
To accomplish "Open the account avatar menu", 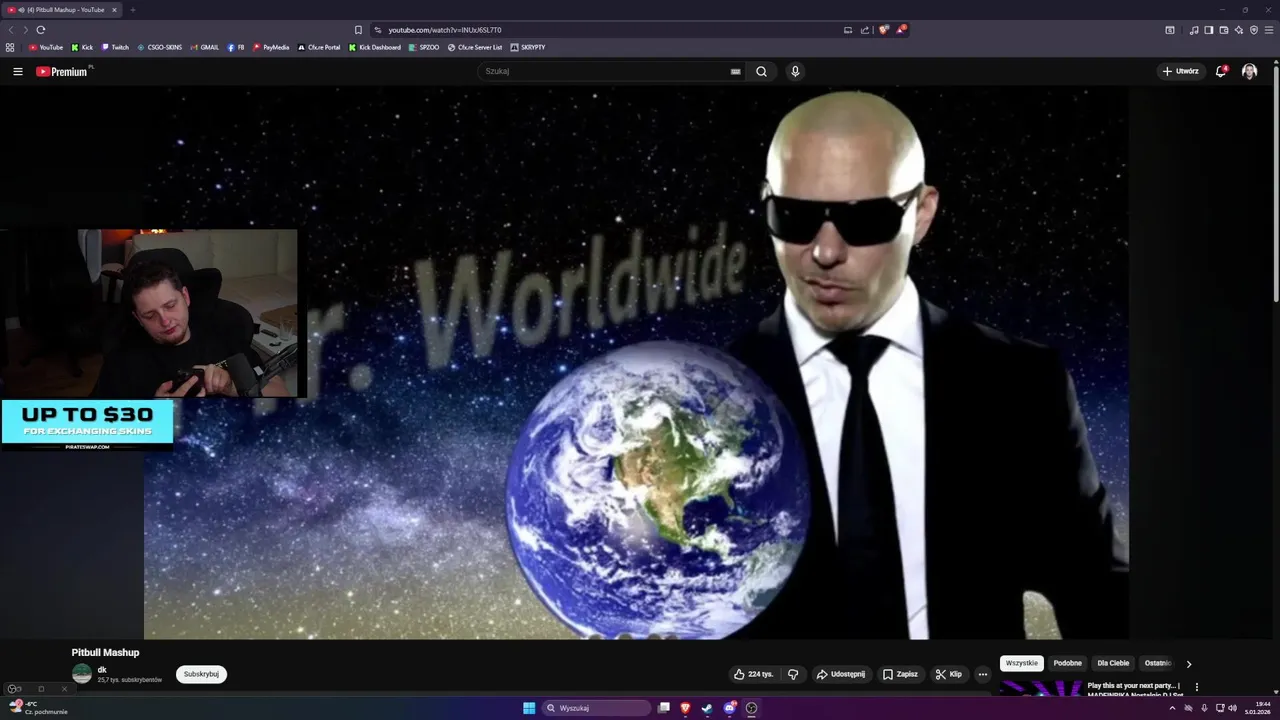I will 1249,71.
